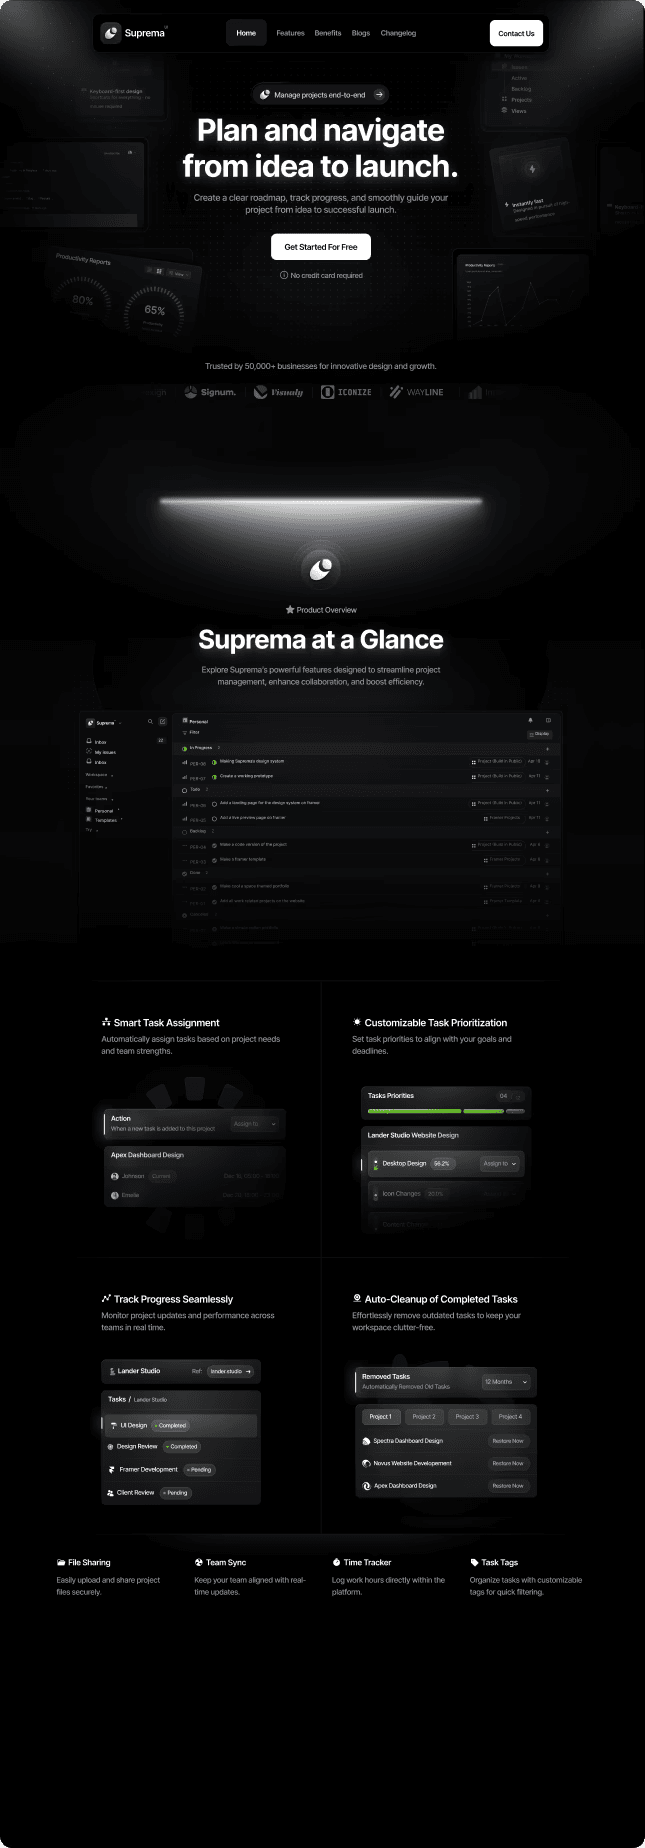Viewport: 645px width, 1848px height.
Task: Open the Features menu item
Action: pos(290,33)
